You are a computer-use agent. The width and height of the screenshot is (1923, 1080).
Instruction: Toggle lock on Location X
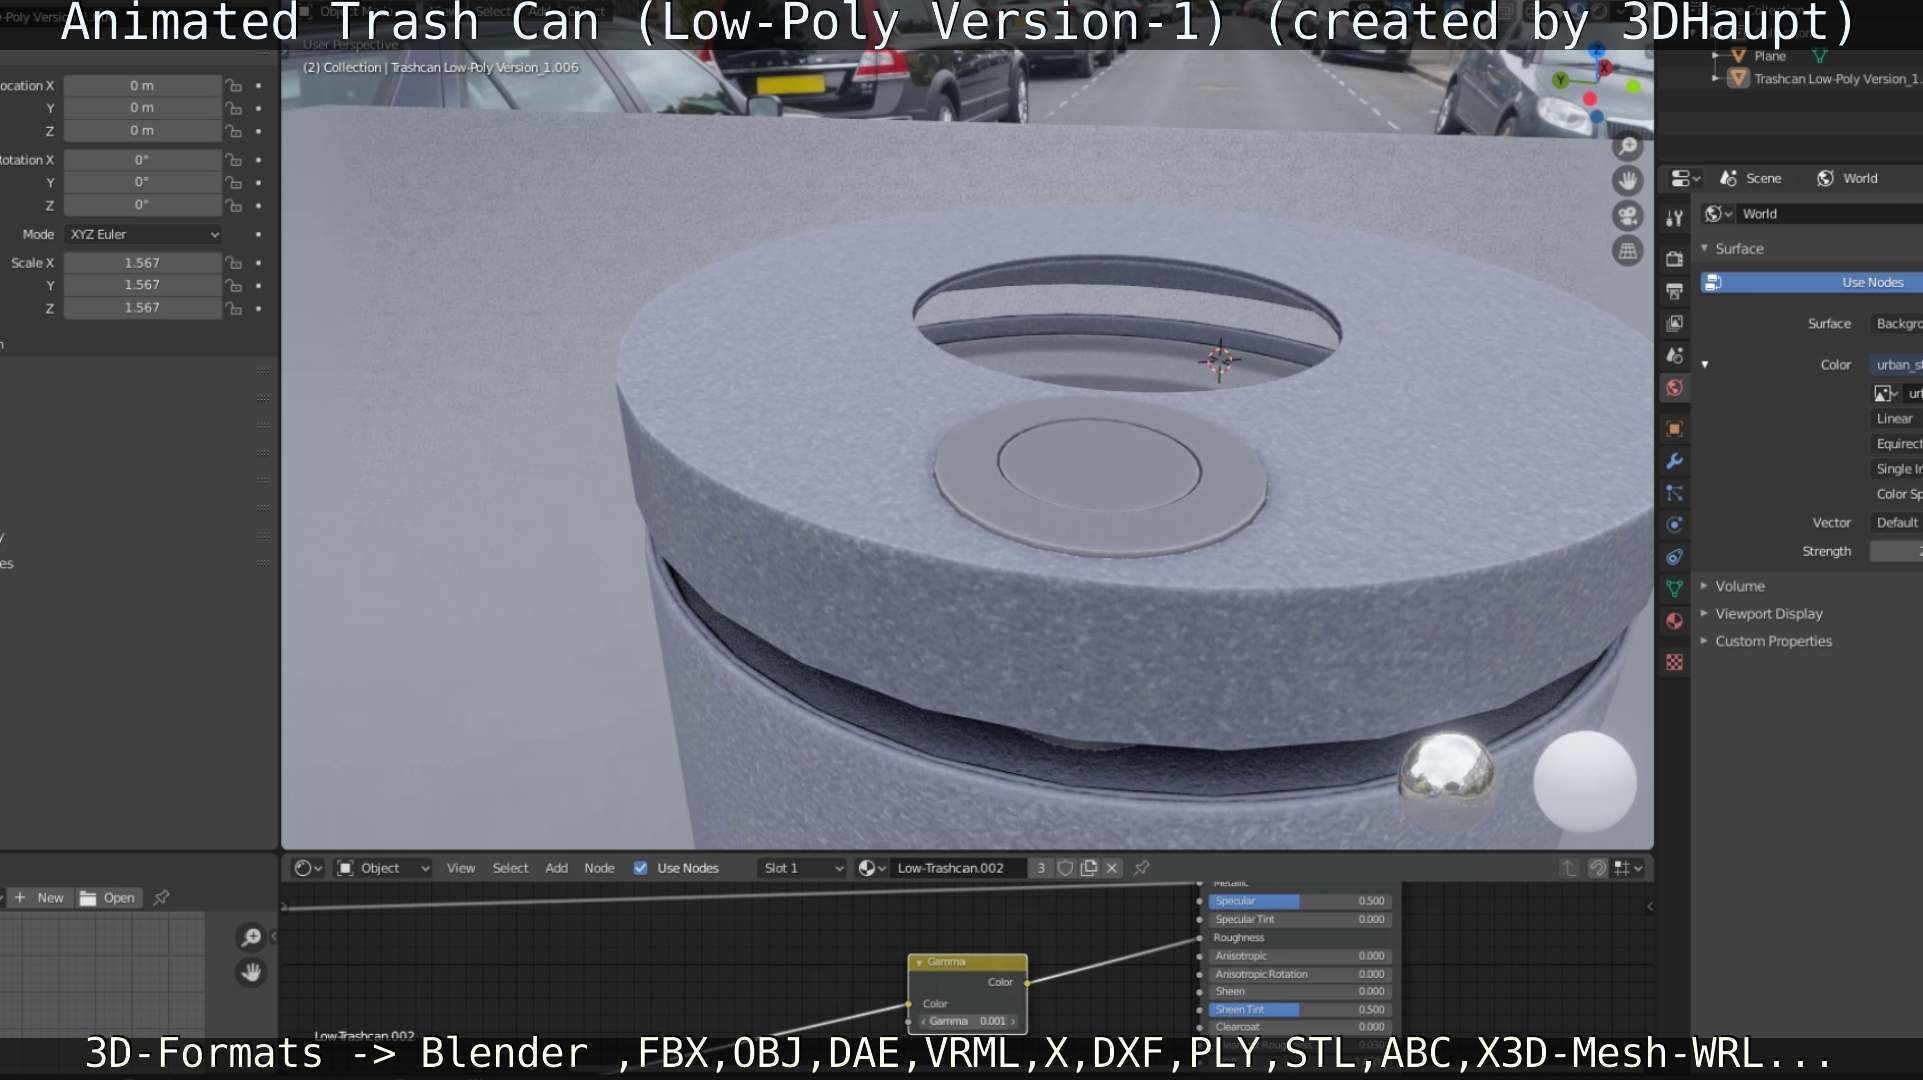[x=233, y=86]
